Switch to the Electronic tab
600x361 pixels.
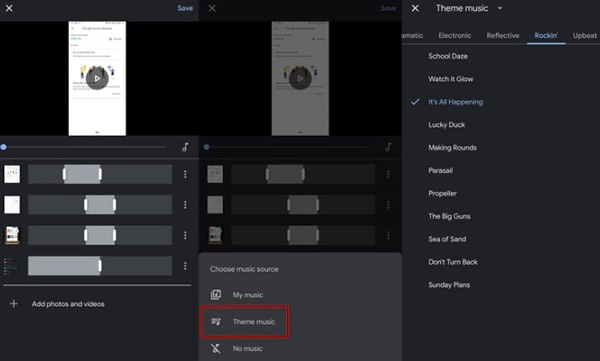tap(455, 36)
